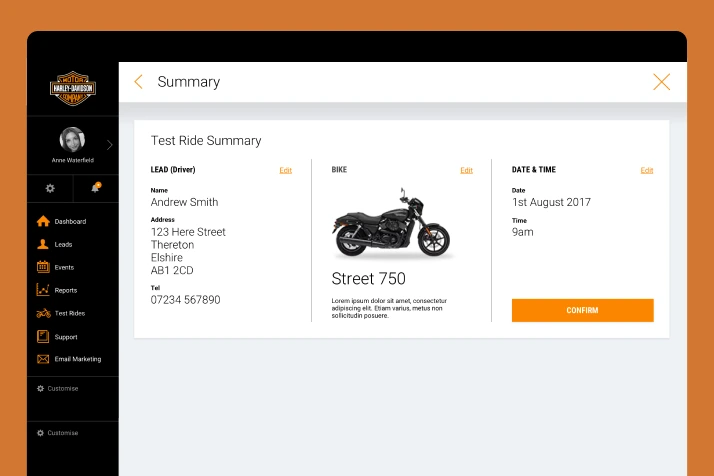Close the Summary panel with X
The image size is (714, 476).
coord(661,82)
